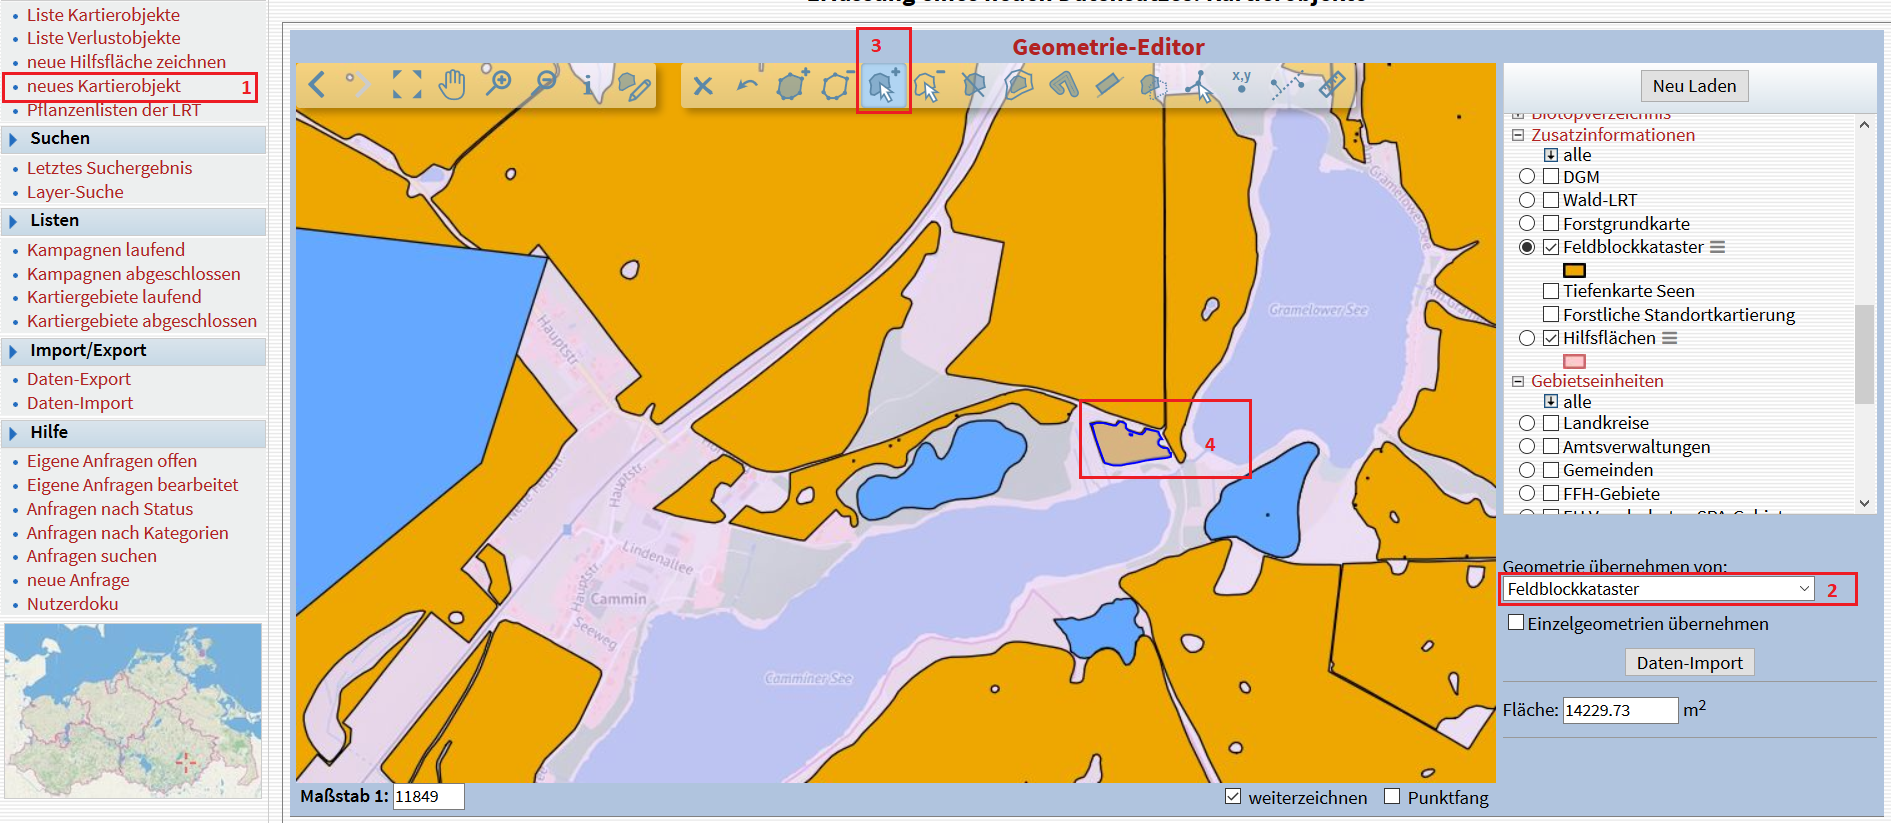Go back to previous map view
1891x823 pixels.
point(317,85)
